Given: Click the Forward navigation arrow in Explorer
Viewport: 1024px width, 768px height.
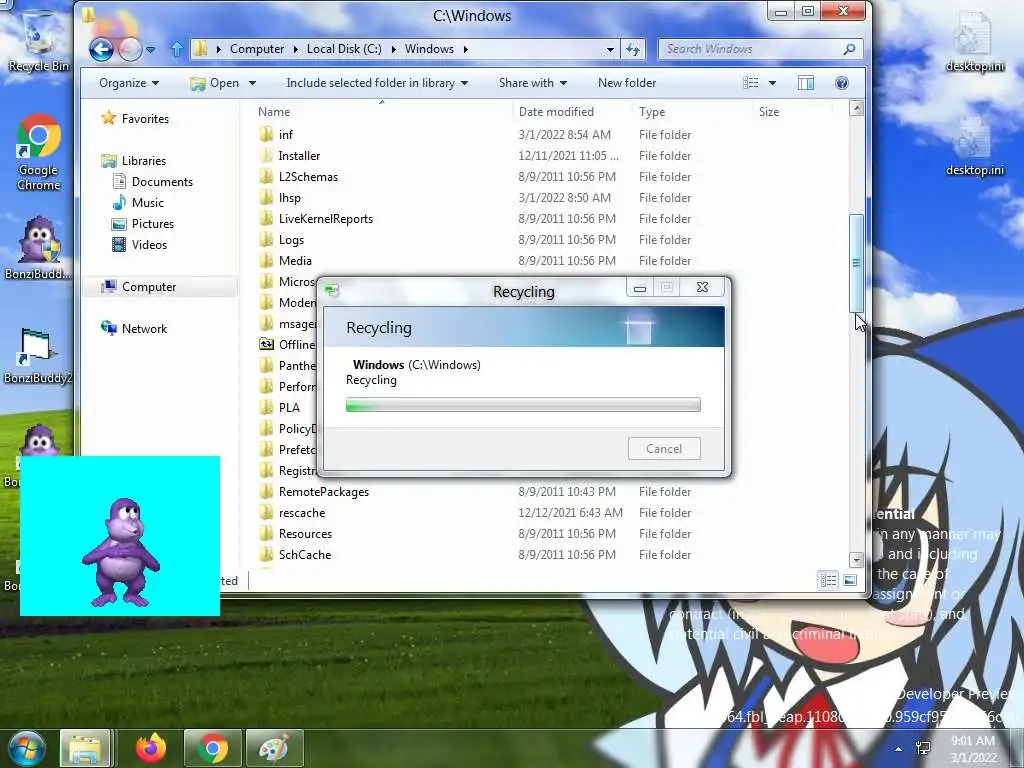Looking at the screenshot, I should click(x=130, y=50).
